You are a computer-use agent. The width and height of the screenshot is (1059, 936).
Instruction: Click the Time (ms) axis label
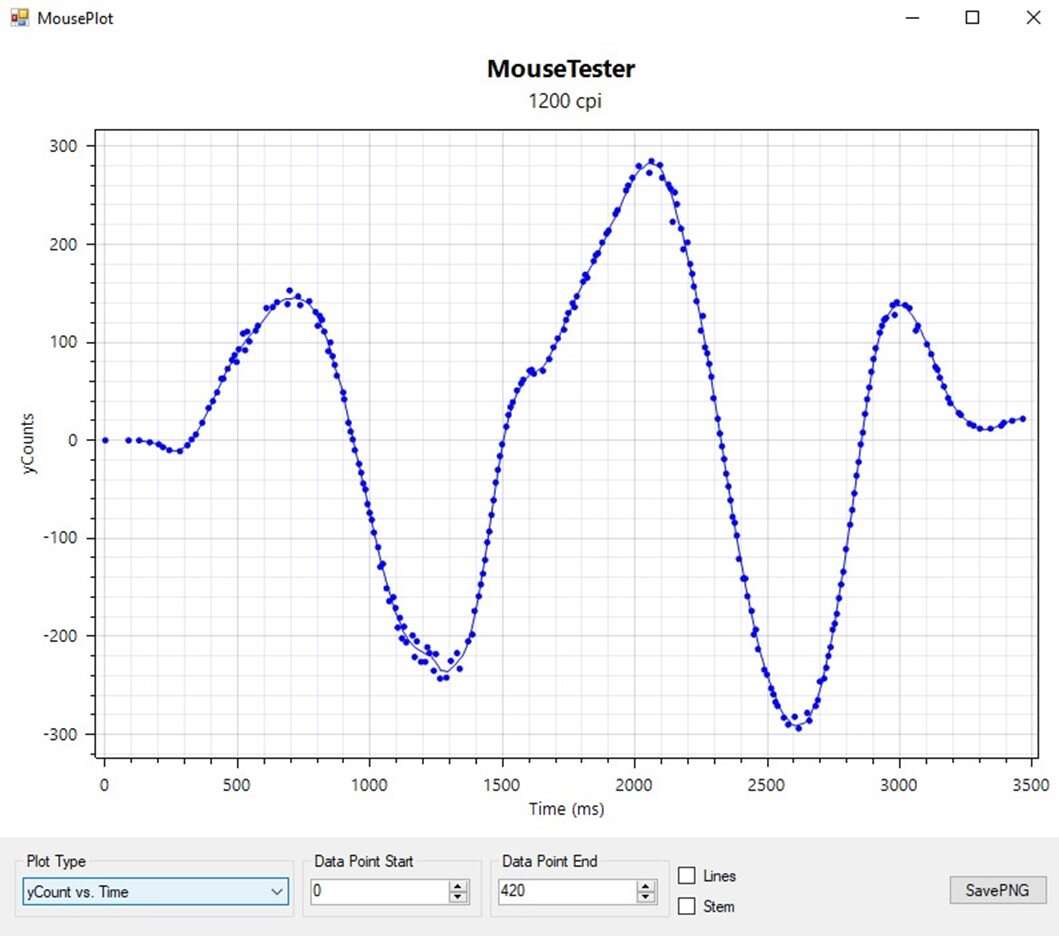pos(566,809)
